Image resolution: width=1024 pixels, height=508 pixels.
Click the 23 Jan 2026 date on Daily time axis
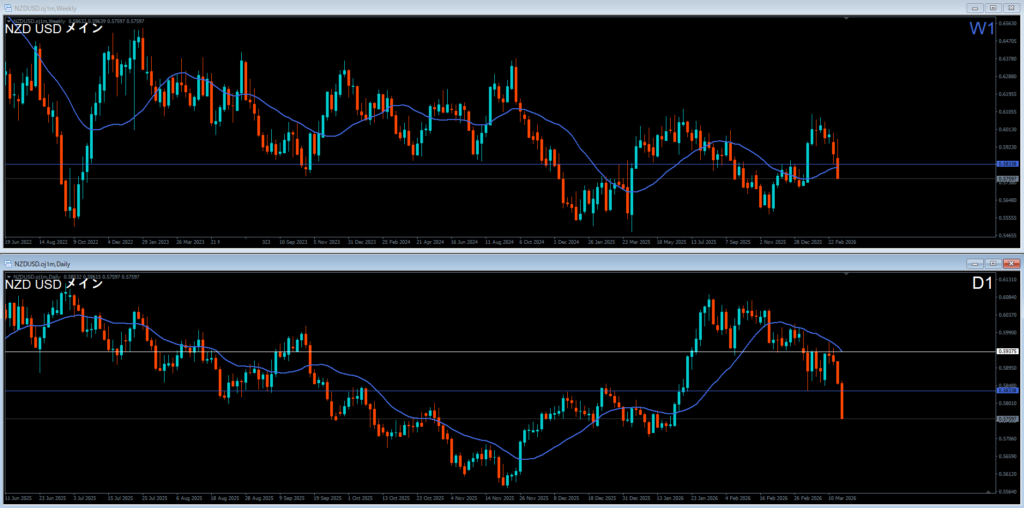(x=705, y=498)
